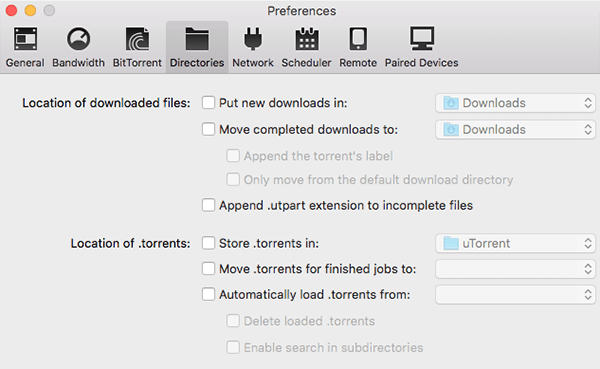This screenshot has width=600, height=369.
Task: Open the uTorrent folder dropdown
Action: [x=515, y=243]
